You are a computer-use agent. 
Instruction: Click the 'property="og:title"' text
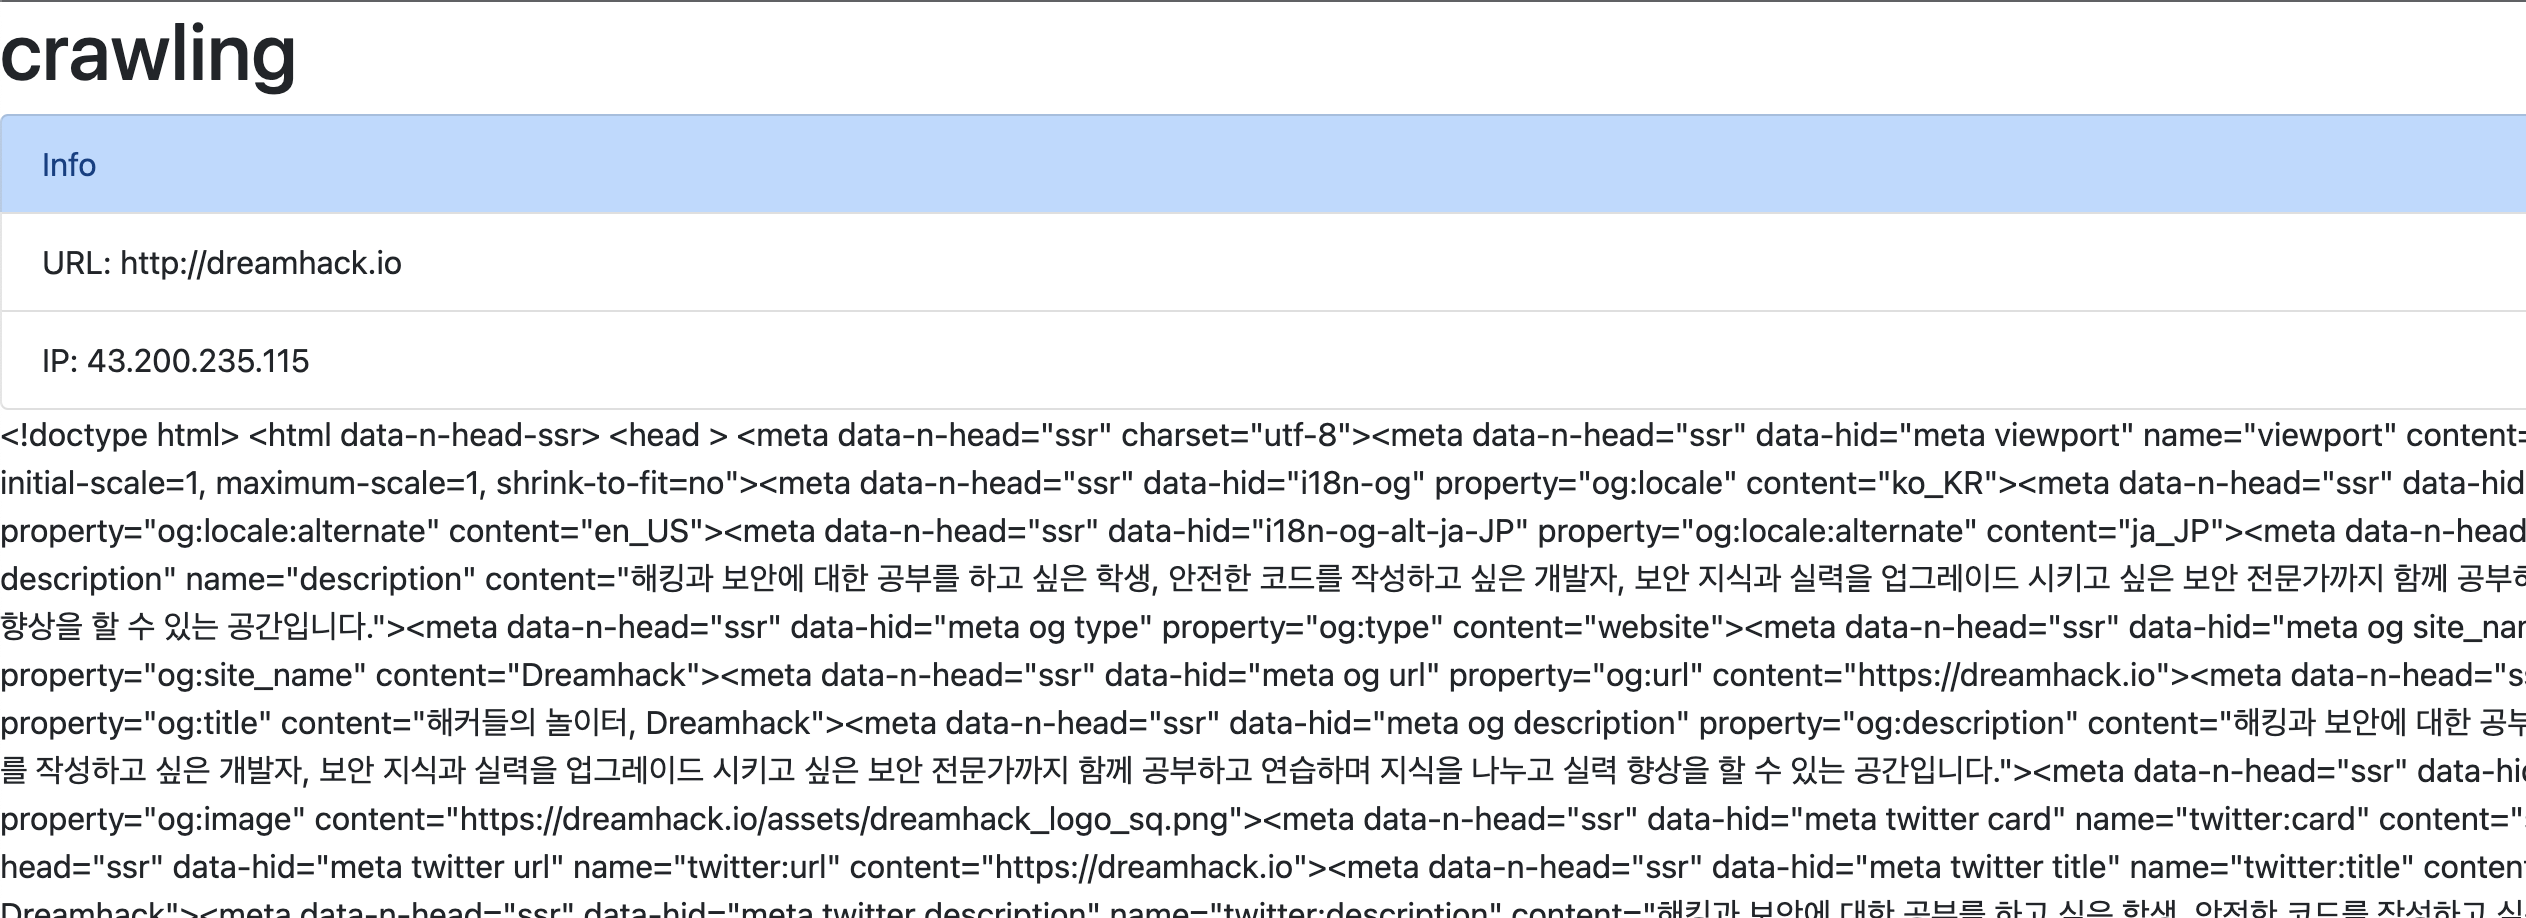pyautogui.click(x=136, y=723)
